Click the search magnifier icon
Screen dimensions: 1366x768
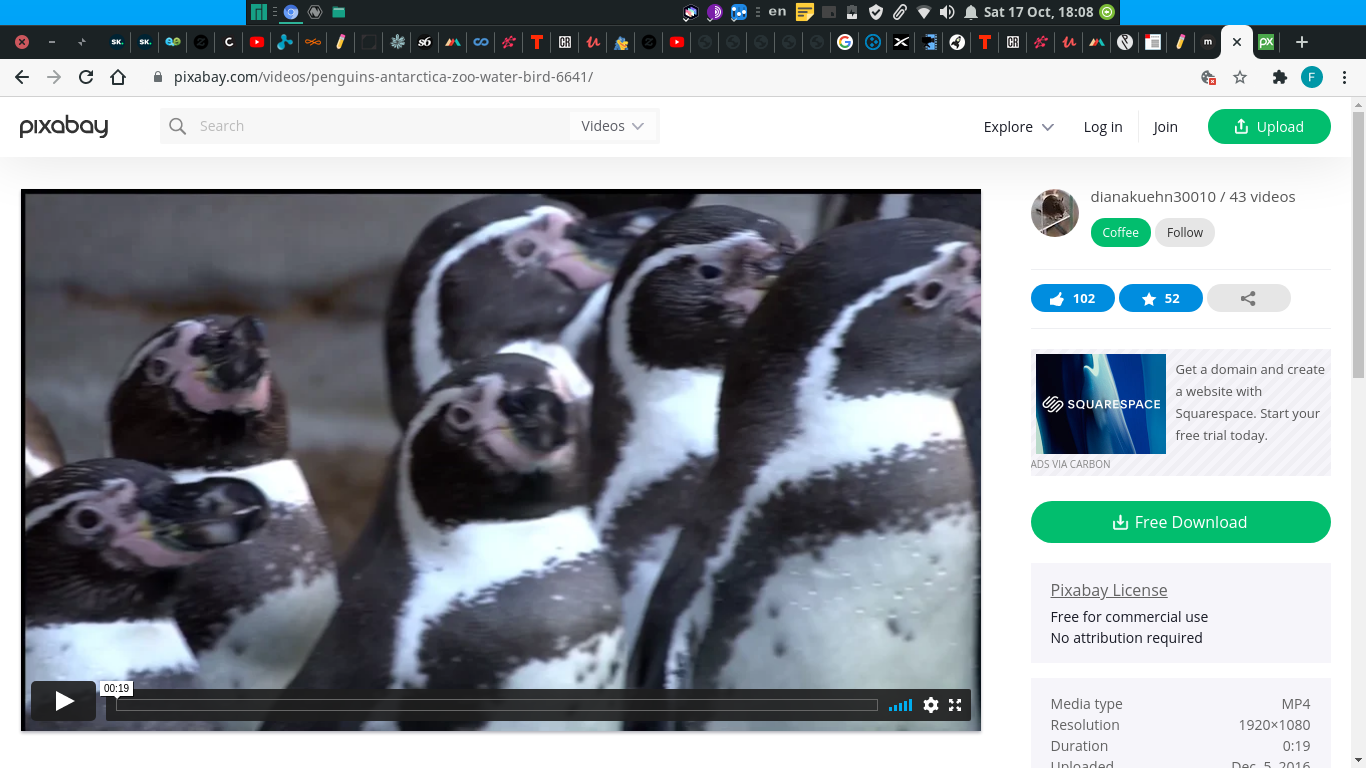(177, 126)
